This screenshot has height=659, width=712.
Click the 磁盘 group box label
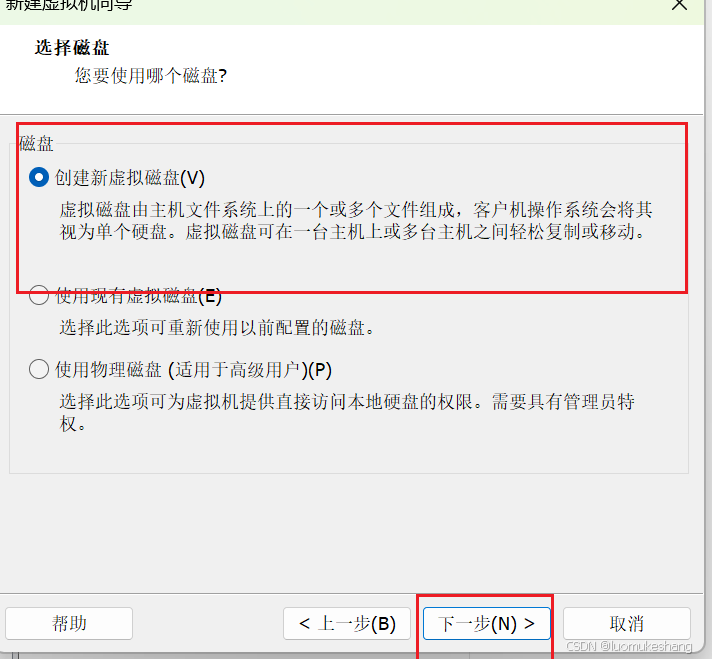tap(36, 144)
